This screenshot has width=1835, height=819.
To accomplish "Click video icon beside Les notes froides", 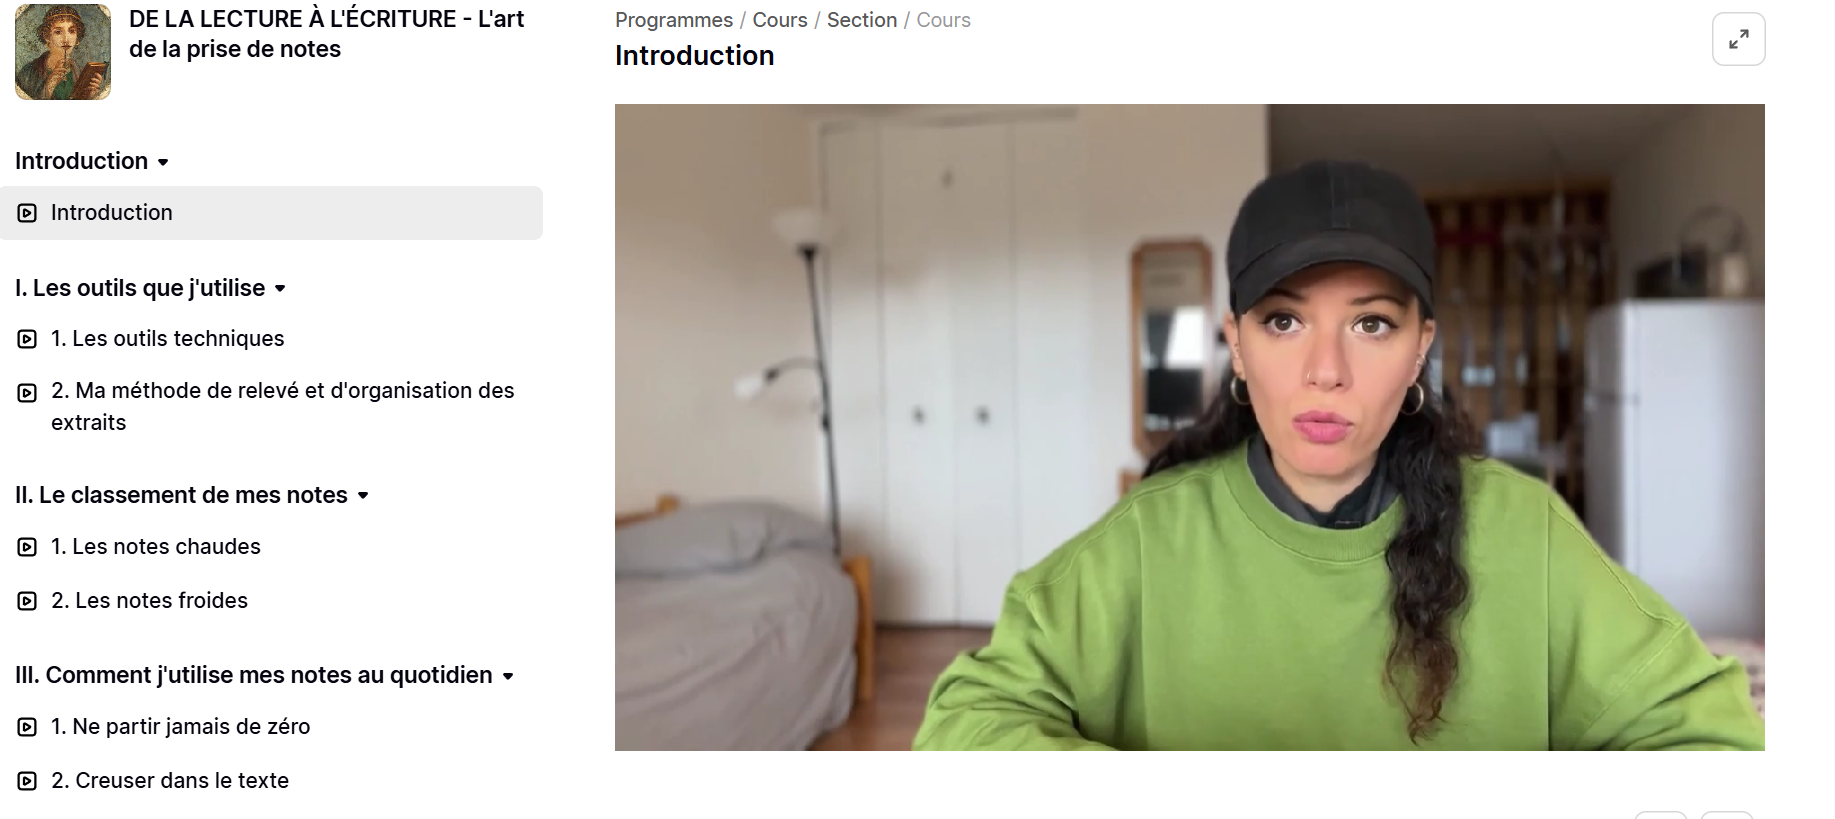I will pyautogui.click(x=27, y=601).
